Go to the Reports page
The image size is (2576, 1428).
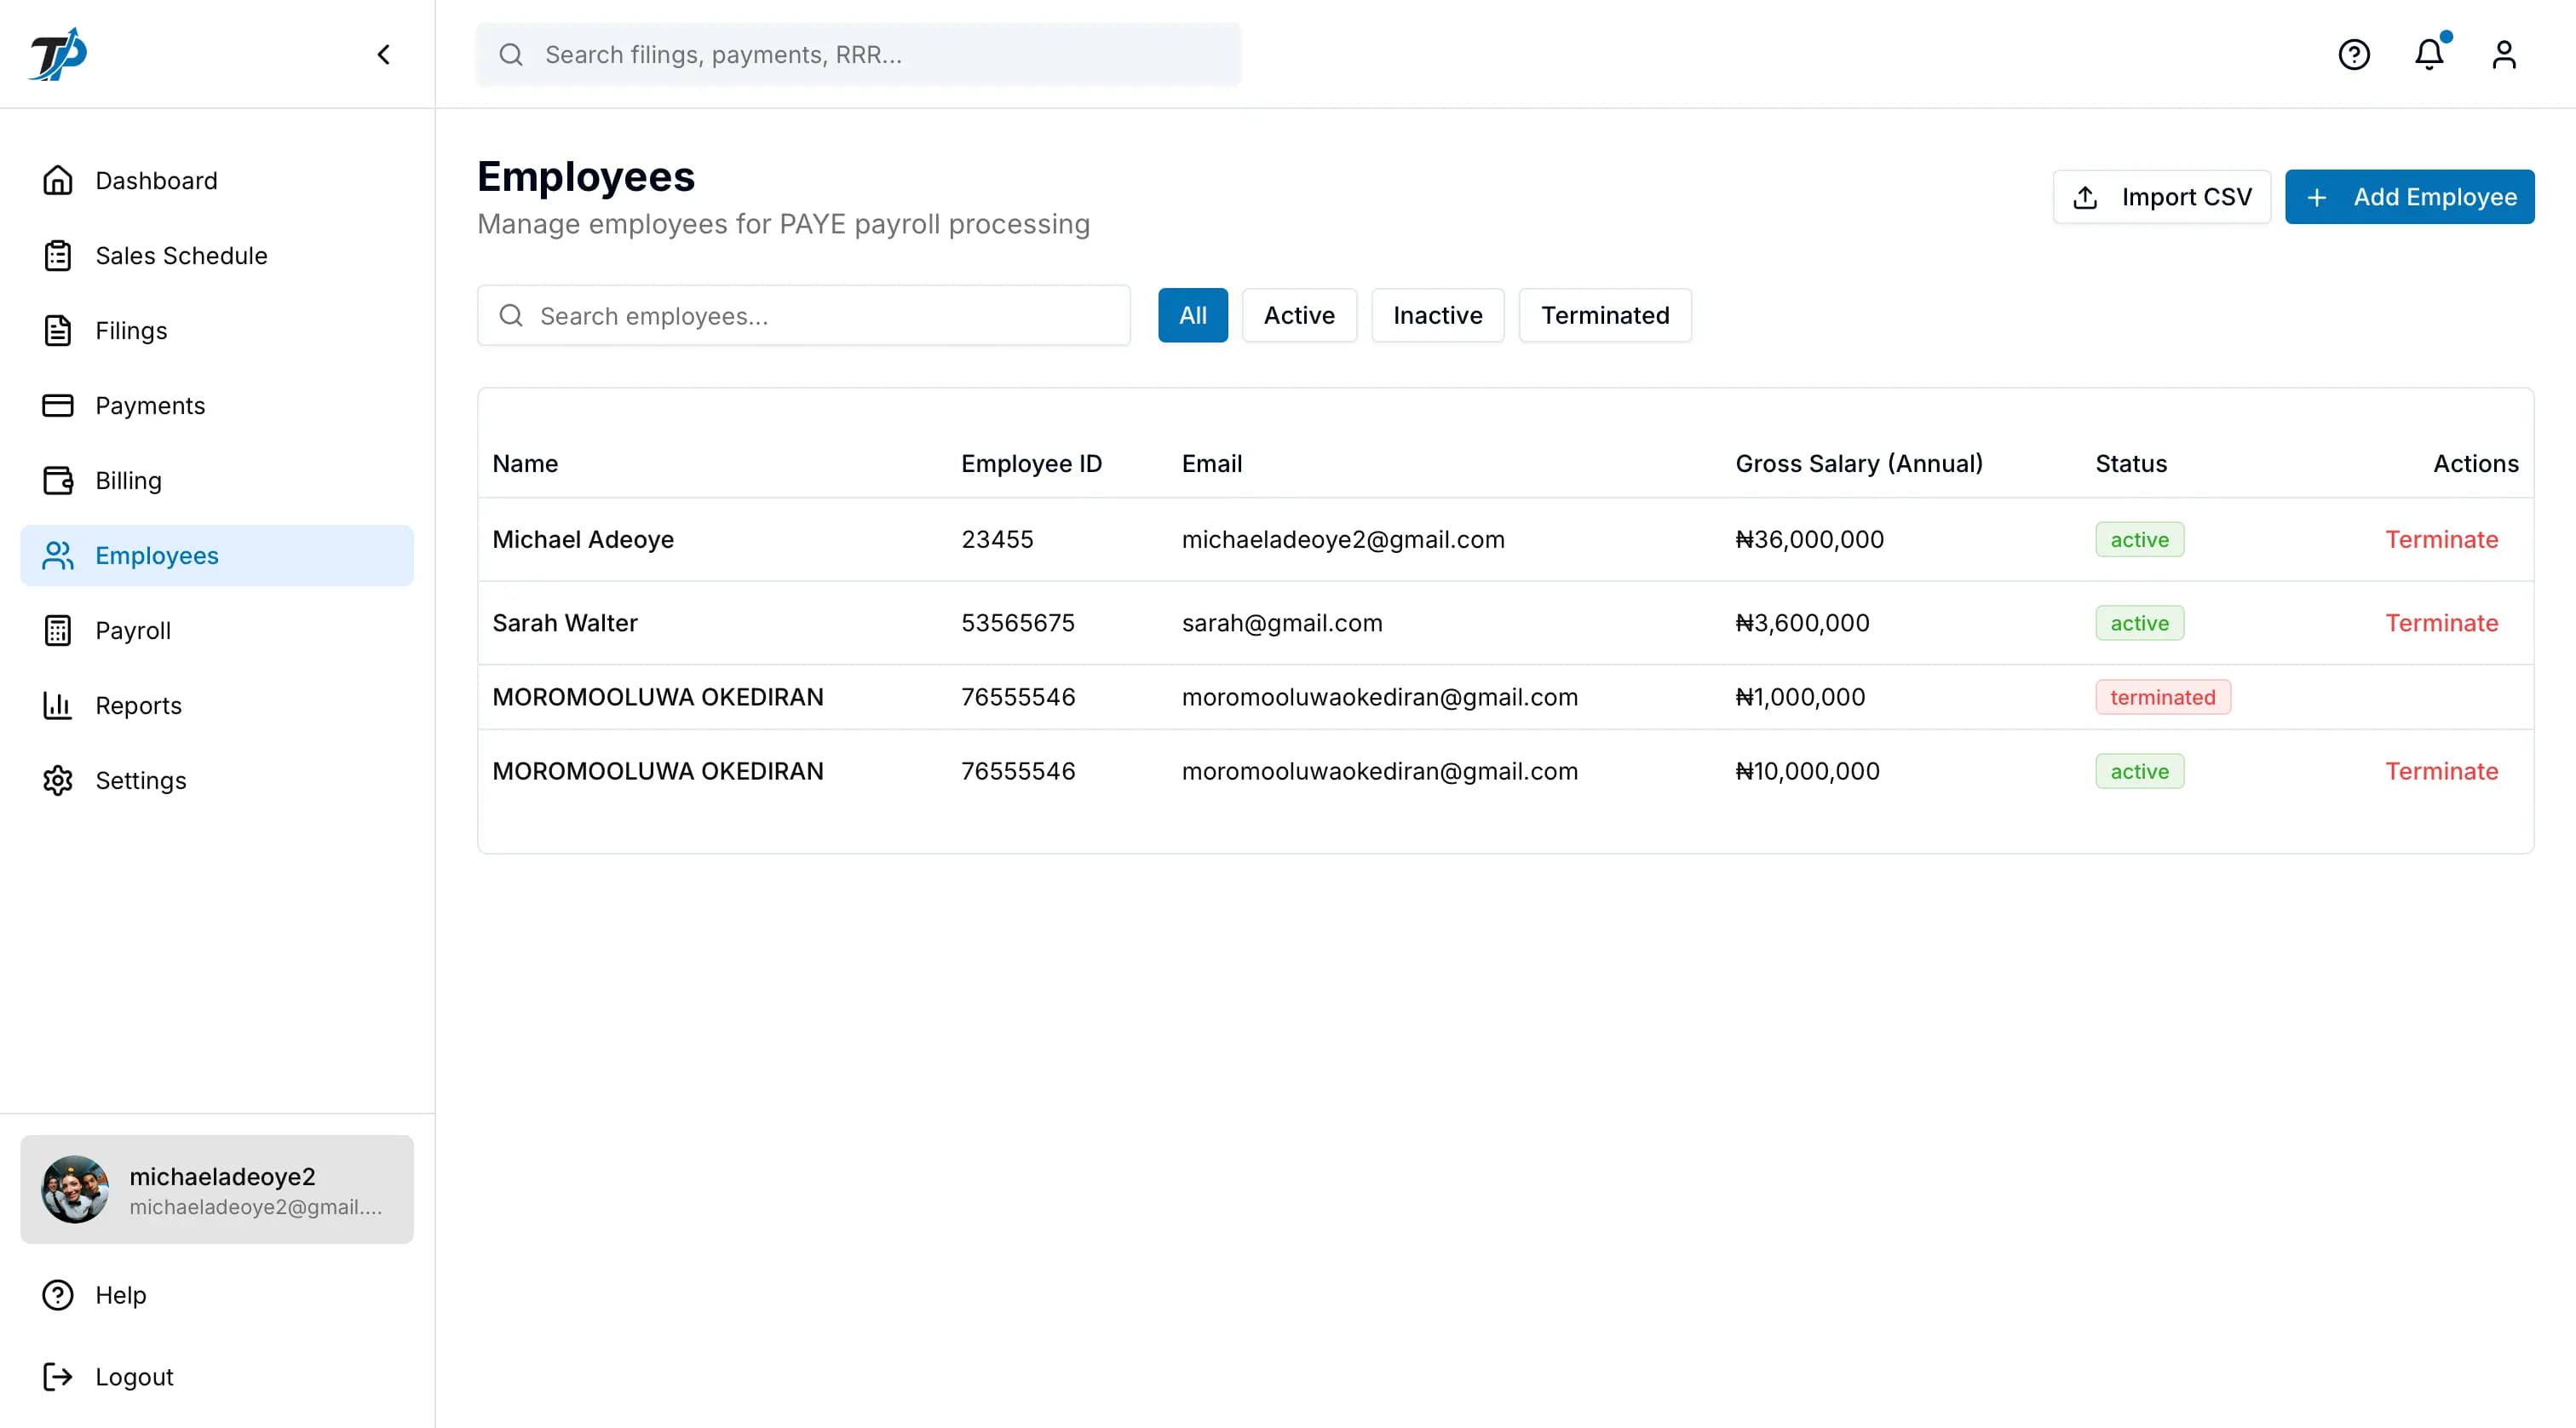(217, 705)
